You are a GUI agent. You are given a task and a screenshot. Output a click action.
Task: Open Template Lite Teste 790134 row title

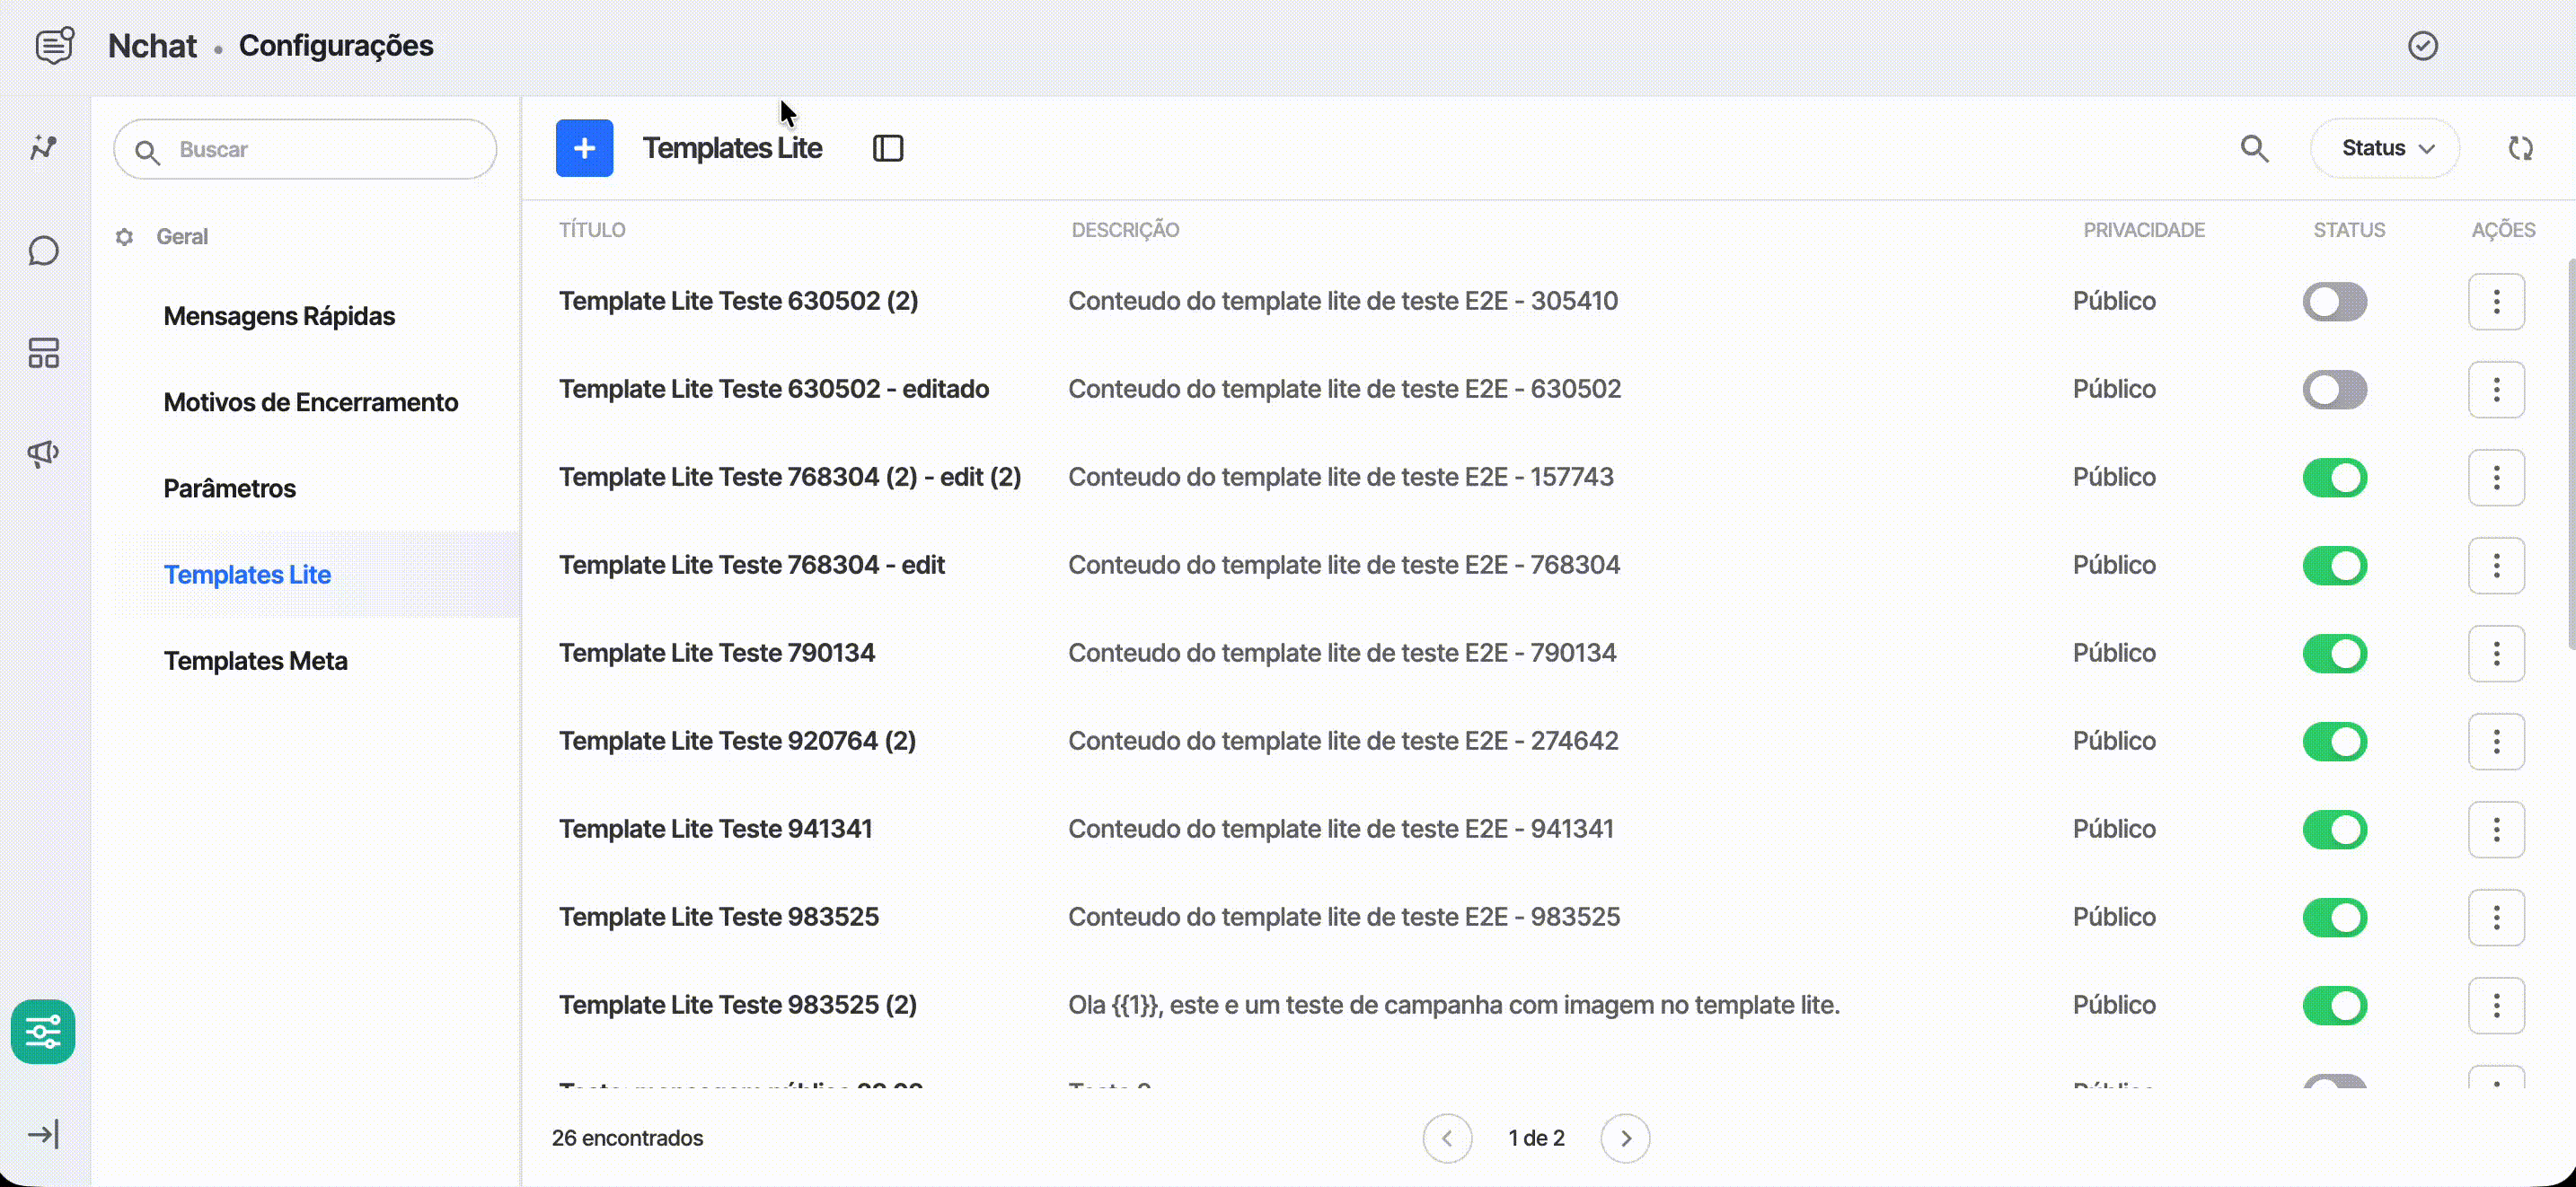tap(717, 653)
